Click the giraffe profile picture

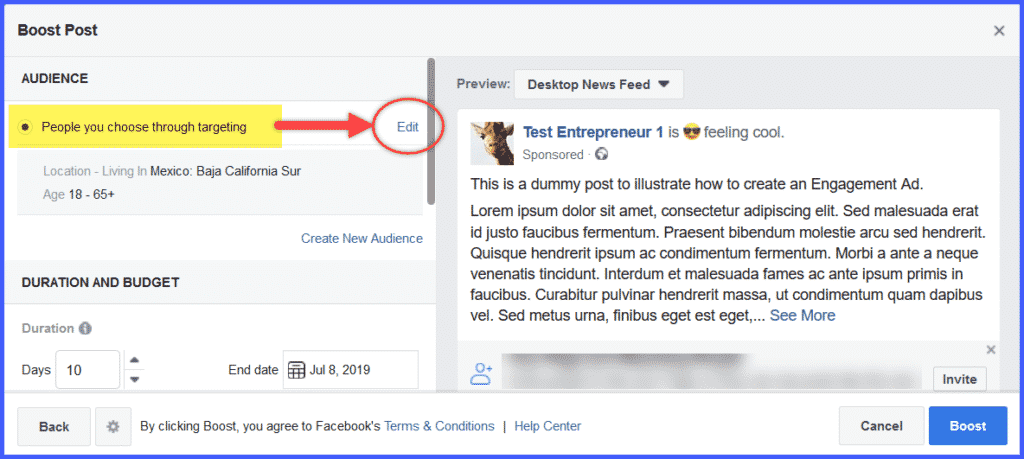click(x=492, y=143)
